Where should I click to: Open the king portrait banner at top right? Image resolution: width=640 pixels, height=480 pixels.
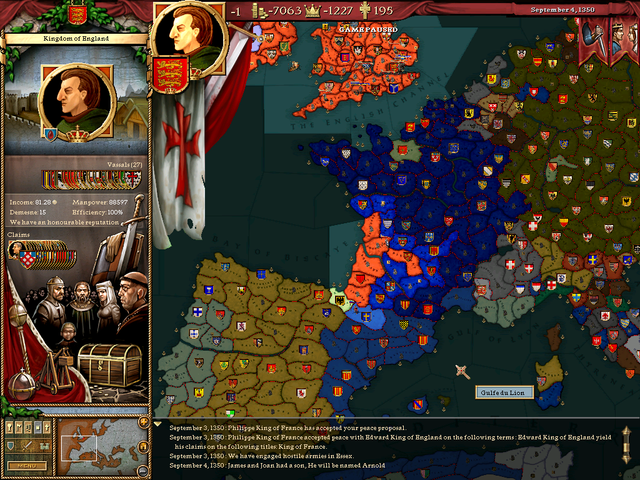[x=624, y=39]
